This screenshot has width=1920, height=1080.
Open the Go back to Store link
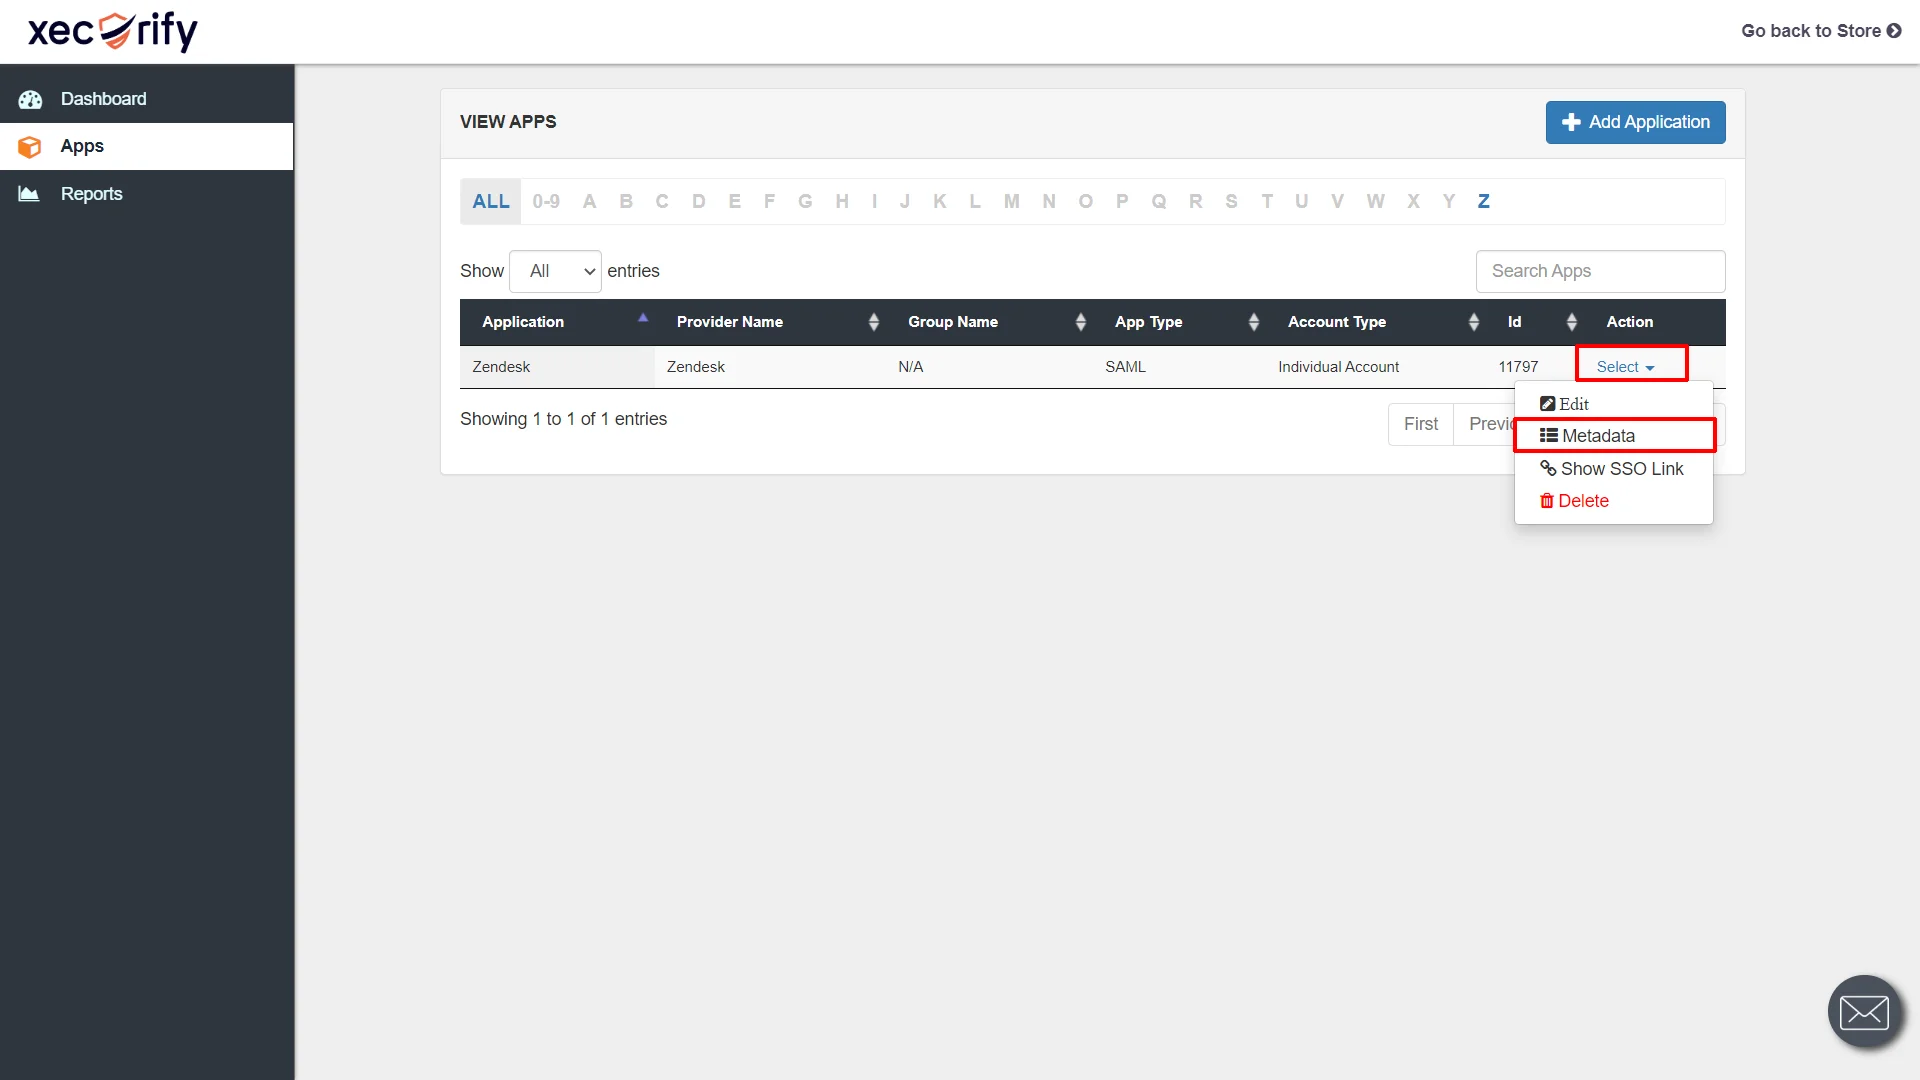pos(1810,31)
